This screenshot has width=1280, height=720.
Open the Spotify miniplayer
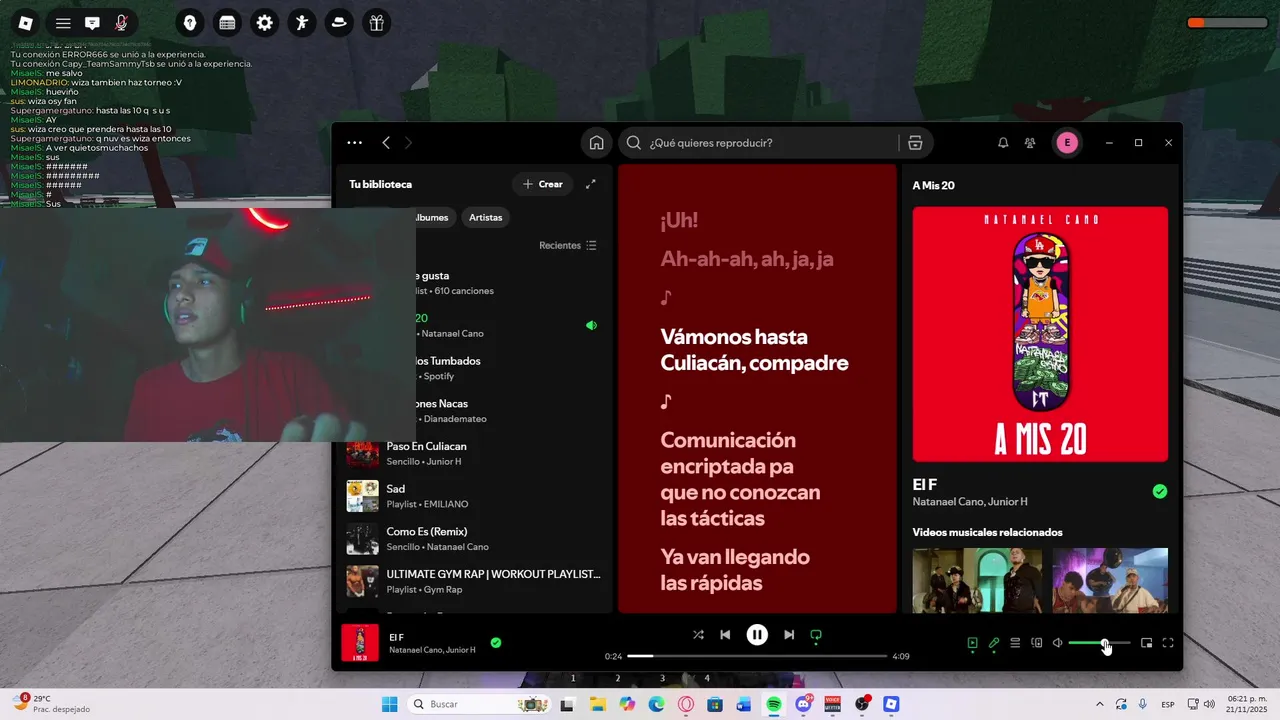1147,643
